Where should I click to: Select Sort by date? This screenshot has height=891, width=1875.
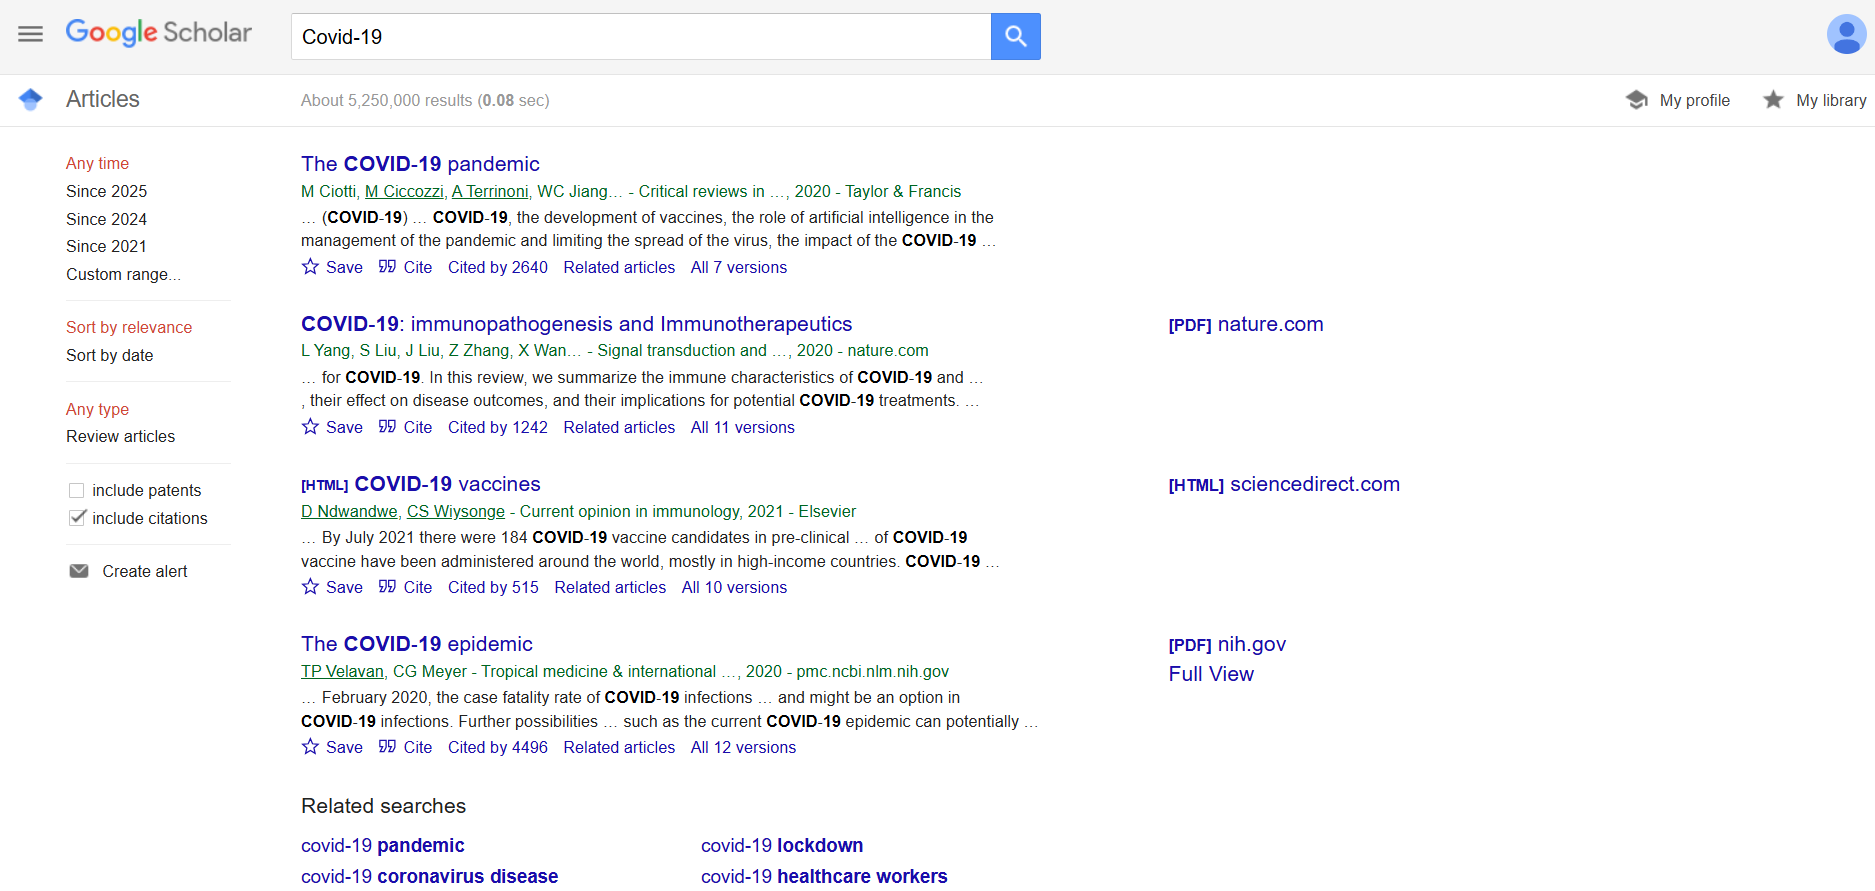(110, 355)
